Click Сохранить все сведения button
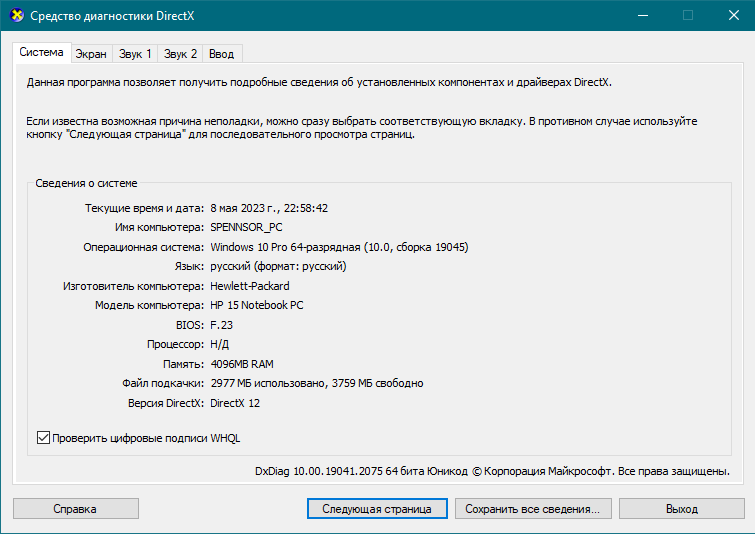This screenshot has width=755, height=534. (533, 509)
